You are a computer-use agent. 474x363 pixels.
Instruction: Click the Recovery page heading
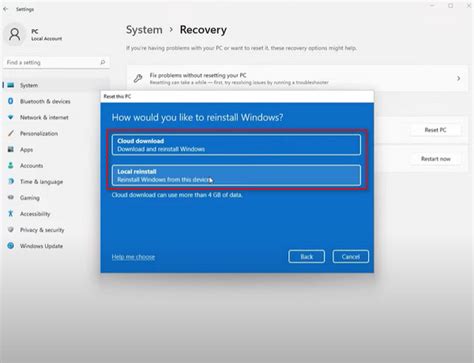click(x=203, y=30)
